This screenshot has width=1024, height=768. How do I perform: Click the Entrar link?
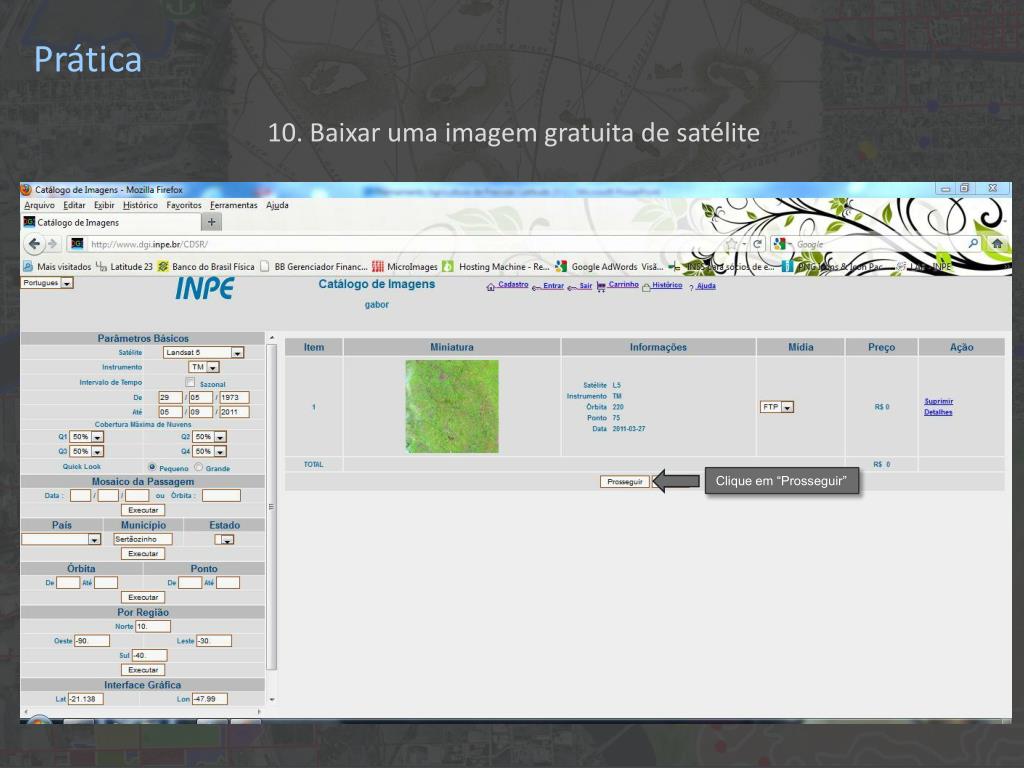553,285
